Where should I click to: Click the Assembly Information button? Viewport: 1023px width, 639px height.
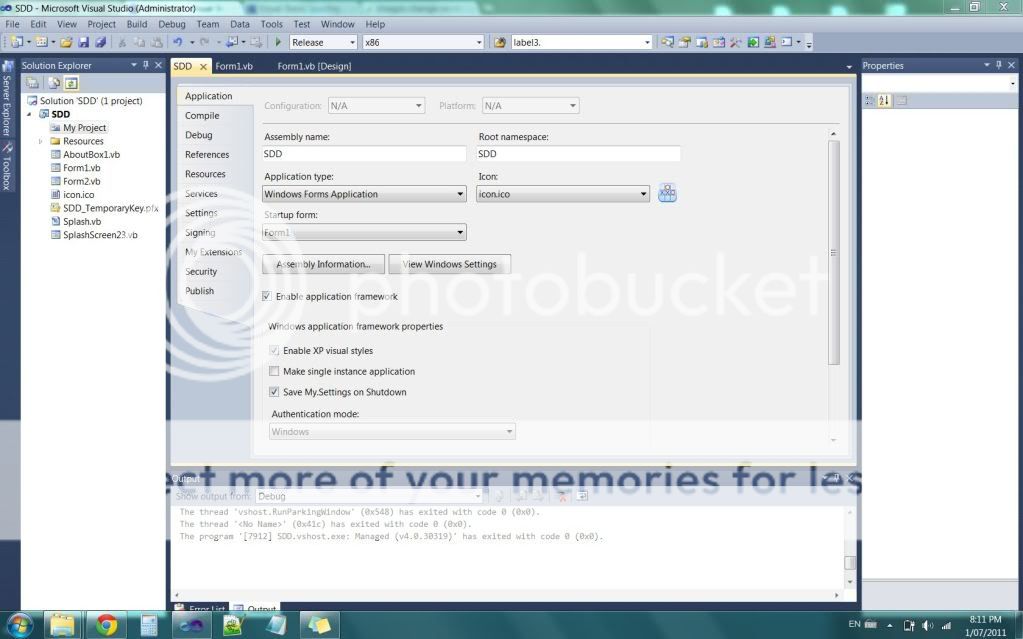click(322, 264)
